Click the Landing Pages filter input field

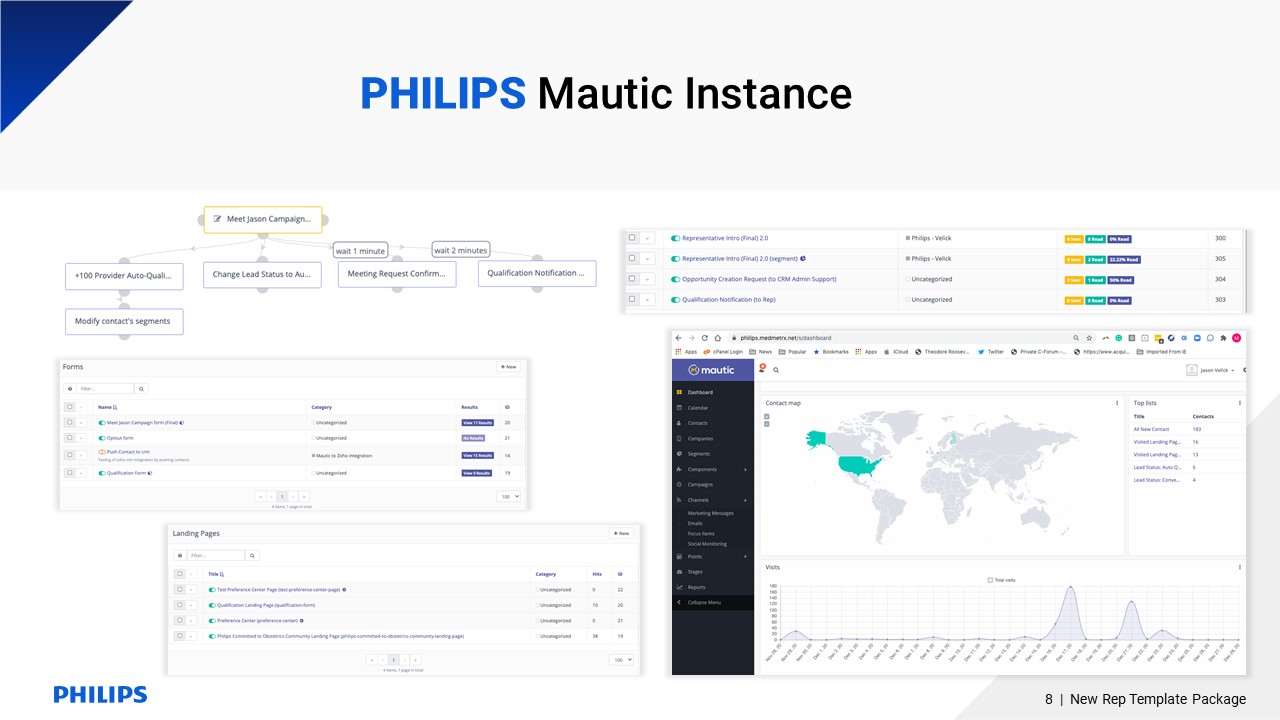216,555
